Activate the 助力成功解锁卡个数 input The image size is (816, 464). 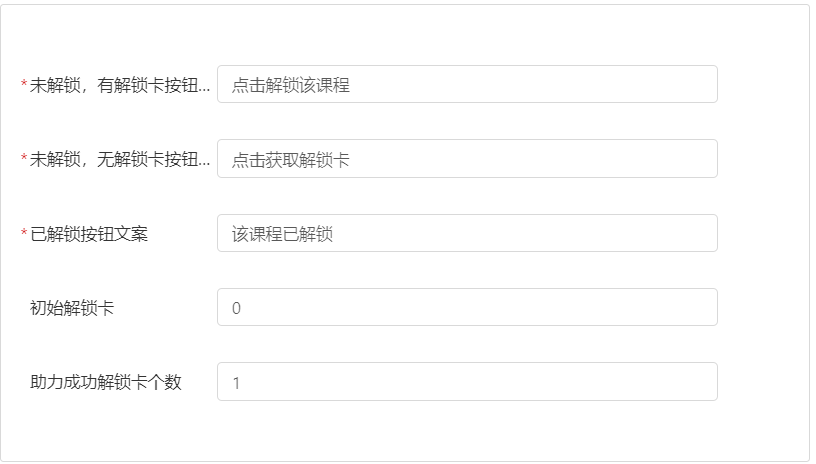pyautogui.click(x=466, y=382)
